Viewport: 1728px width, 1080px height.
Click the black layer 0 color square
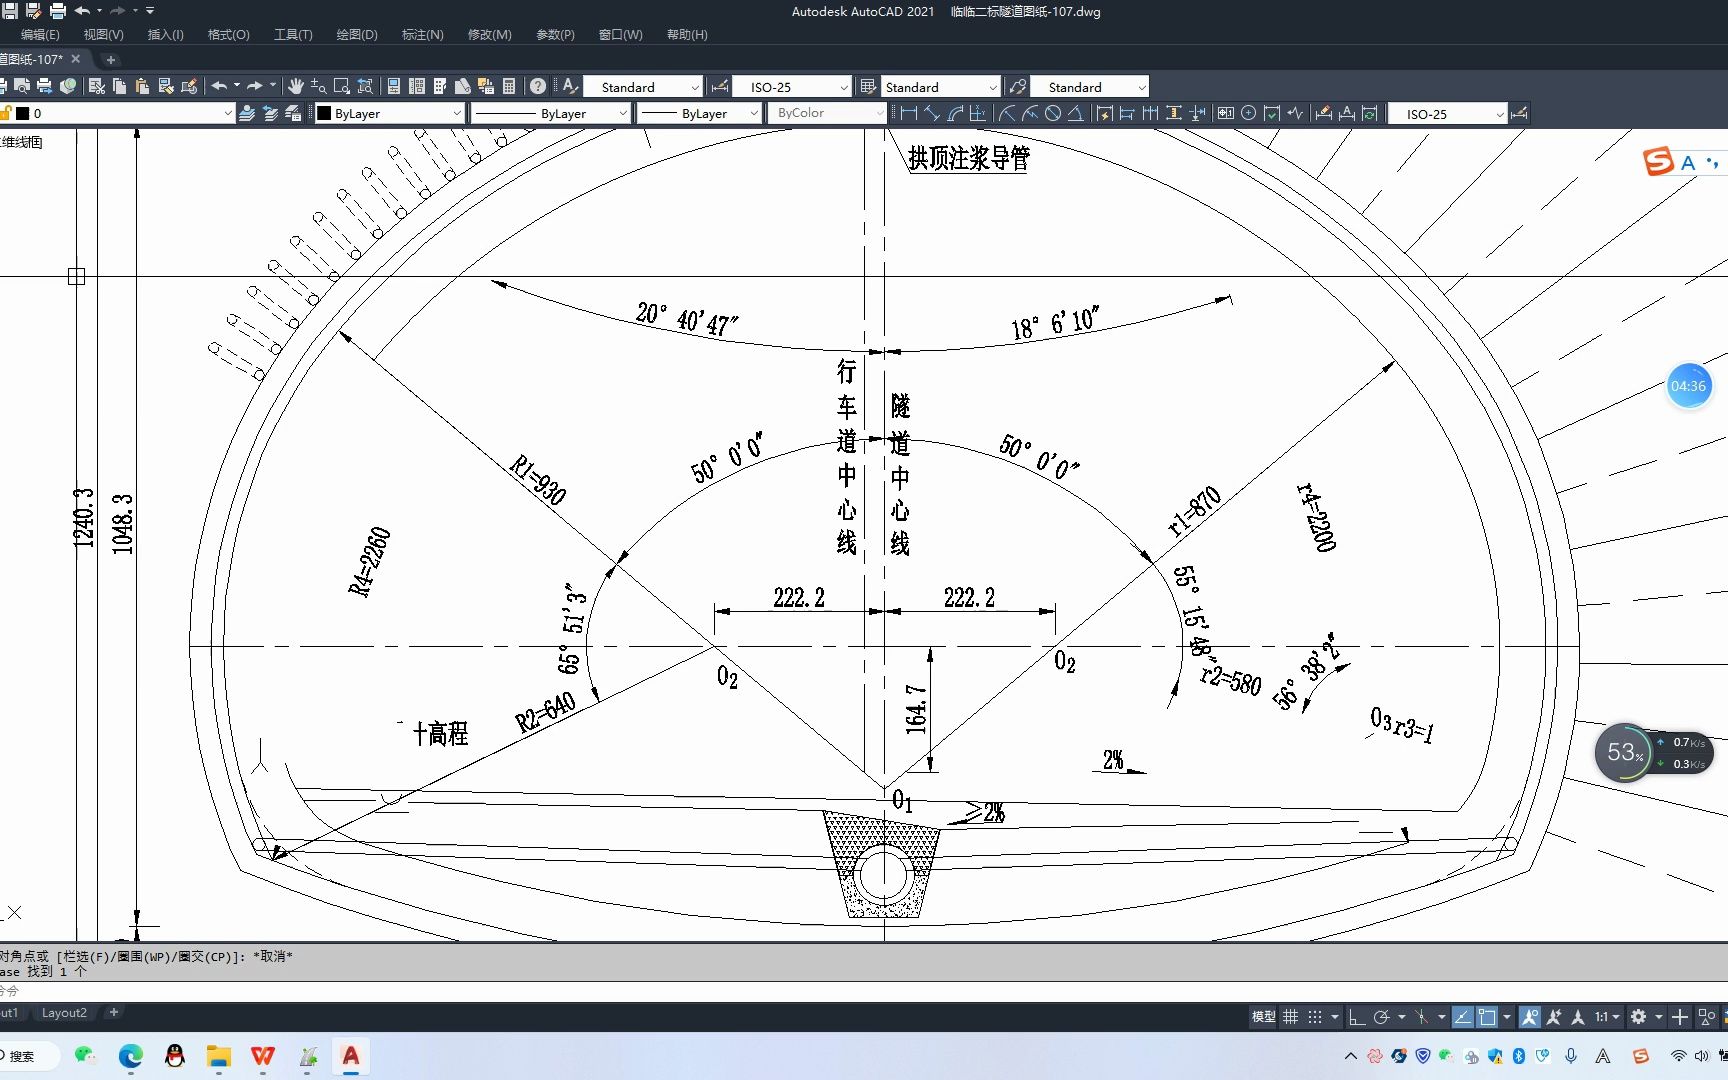(22, 113)
